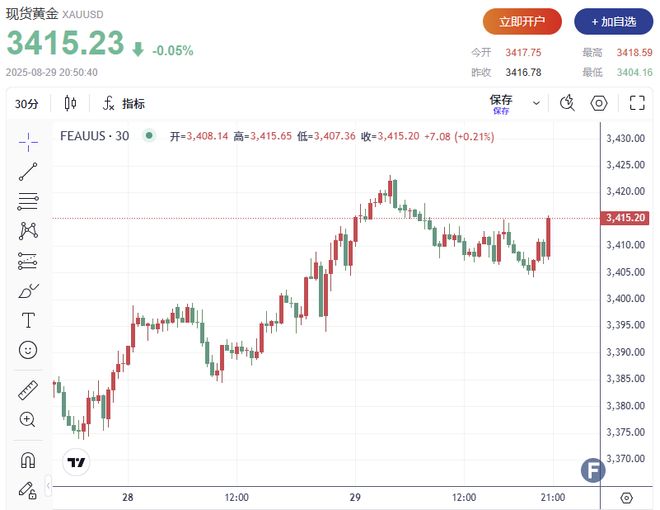
Task: Toggle magnet snap mode
Action: pos(28,460)
